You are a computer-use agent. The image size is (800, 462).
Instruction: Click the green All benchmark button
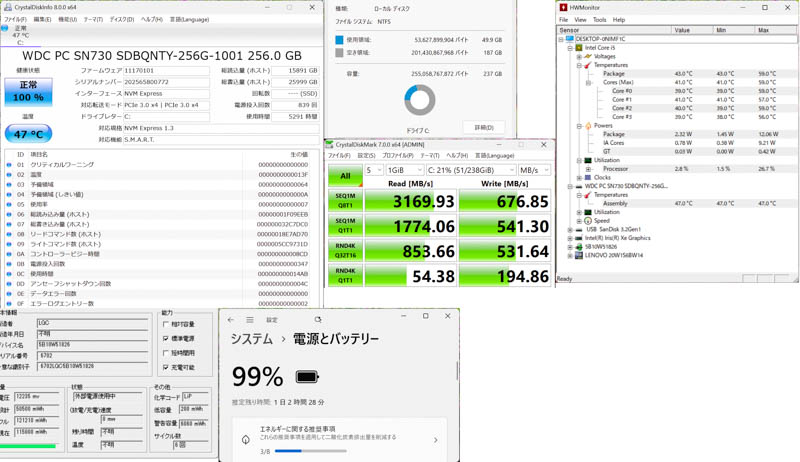345,175
